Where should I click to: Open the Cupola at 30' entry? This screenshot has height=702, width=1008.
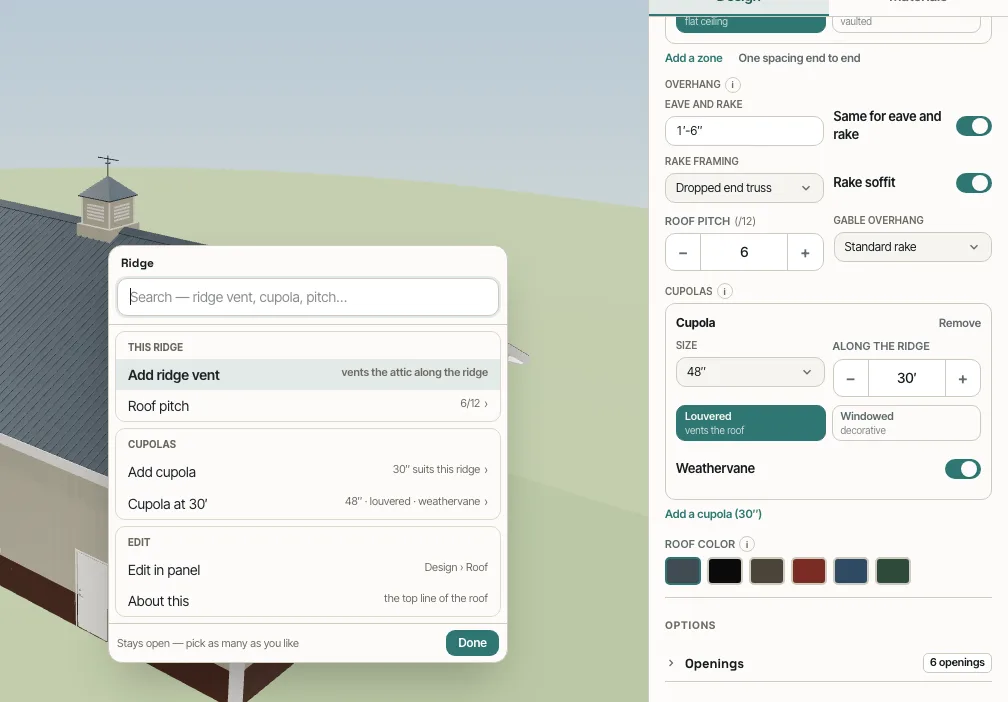pos(308,503)
